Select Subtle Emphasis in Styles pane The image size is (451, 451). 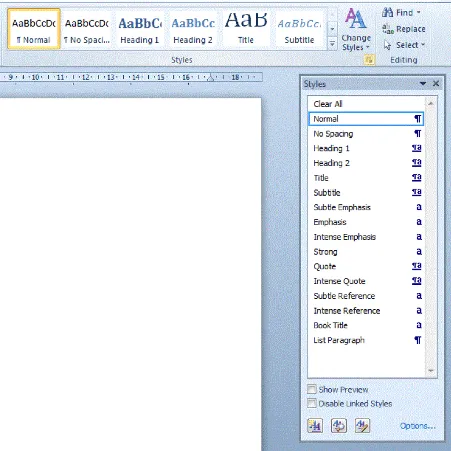click(x=366, y=207)
